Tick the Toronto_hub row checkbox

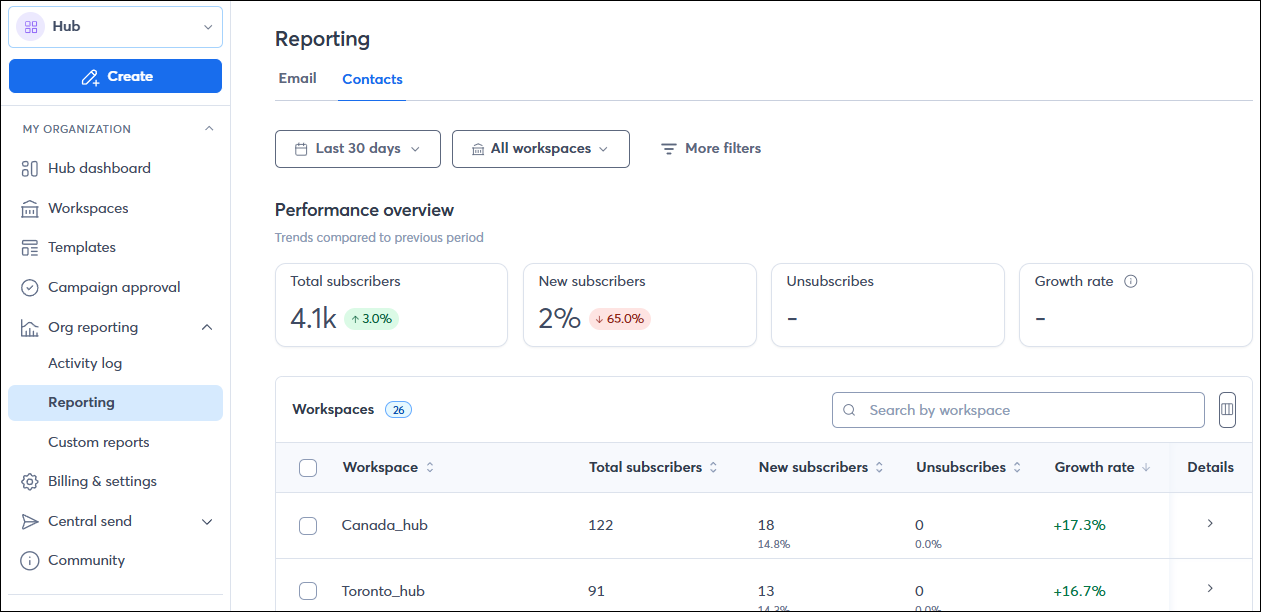pyautogui.click(x=308, y=592)
